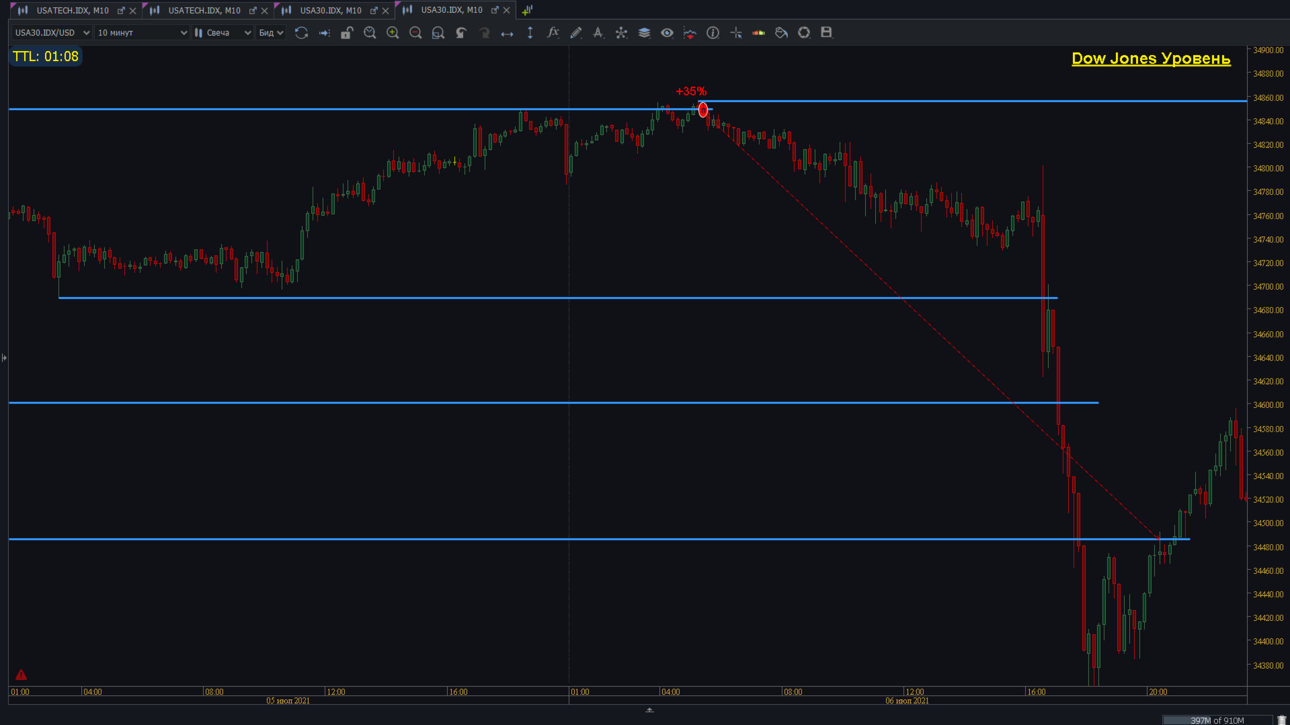Close the inactive USA30.IDX tab
The image size is (1290, 725).
pos(385,11)
